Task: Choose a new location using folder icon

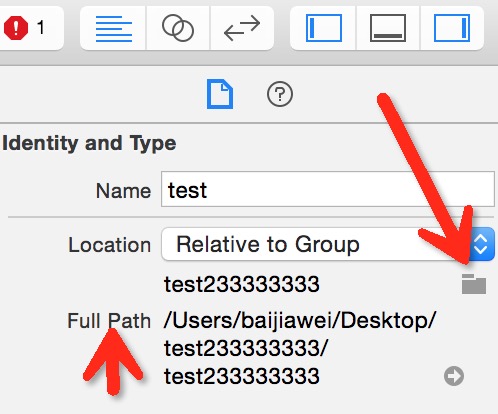Action: 474,284
